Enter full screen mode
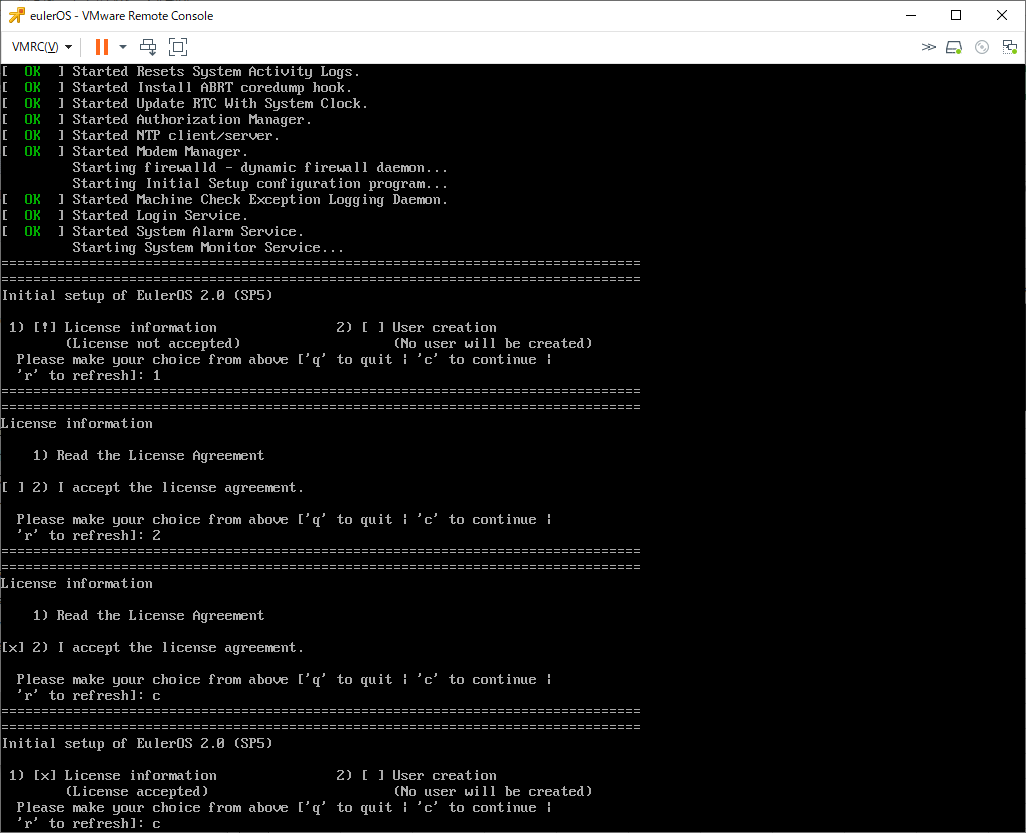The image size is (1026, 833). click(178, 47)
